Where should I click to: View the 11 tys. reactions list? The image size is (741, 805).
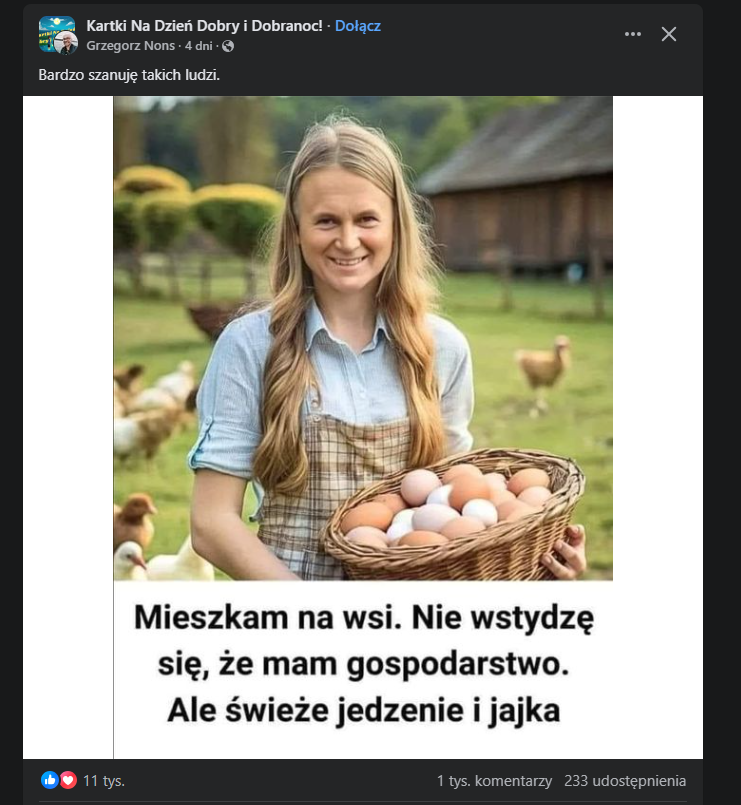(104, 780)
